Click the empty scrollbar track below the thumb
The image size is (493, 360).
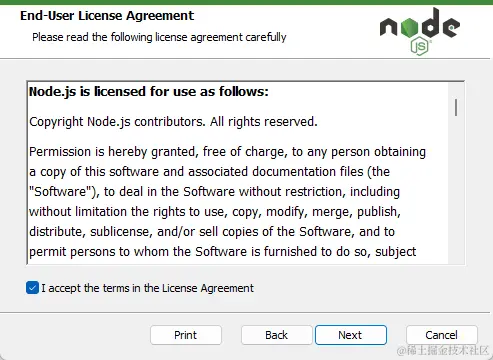pyautogui.click(x=456, y=190)
